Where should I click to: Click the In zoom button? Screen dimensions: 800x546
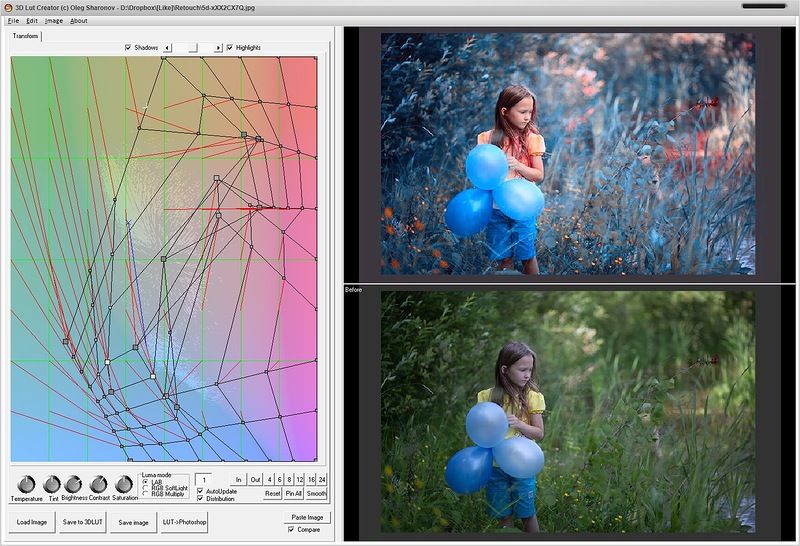point(238,480)
